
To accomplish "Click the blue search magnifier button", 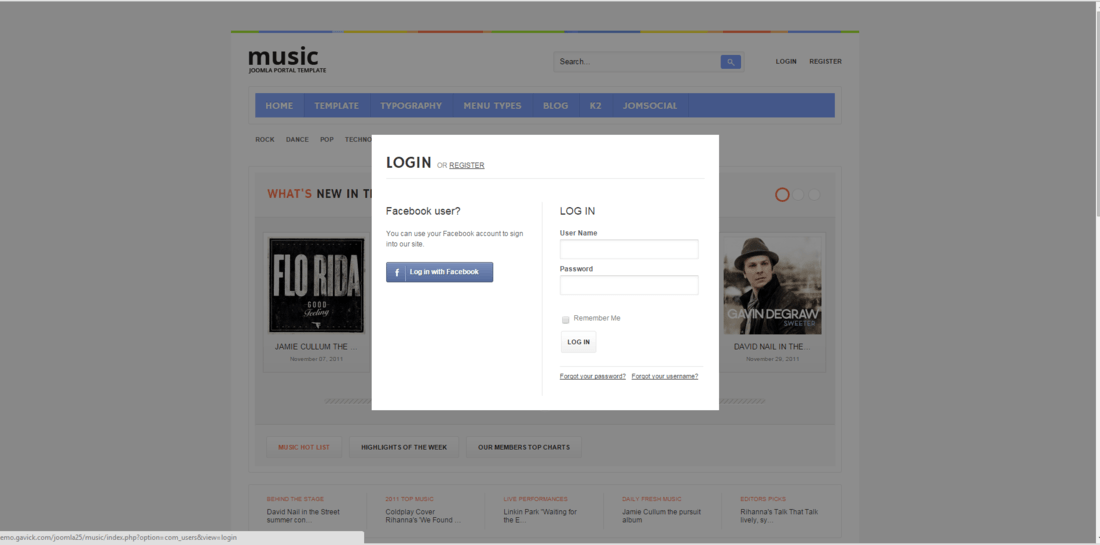I will pos(730,62).
